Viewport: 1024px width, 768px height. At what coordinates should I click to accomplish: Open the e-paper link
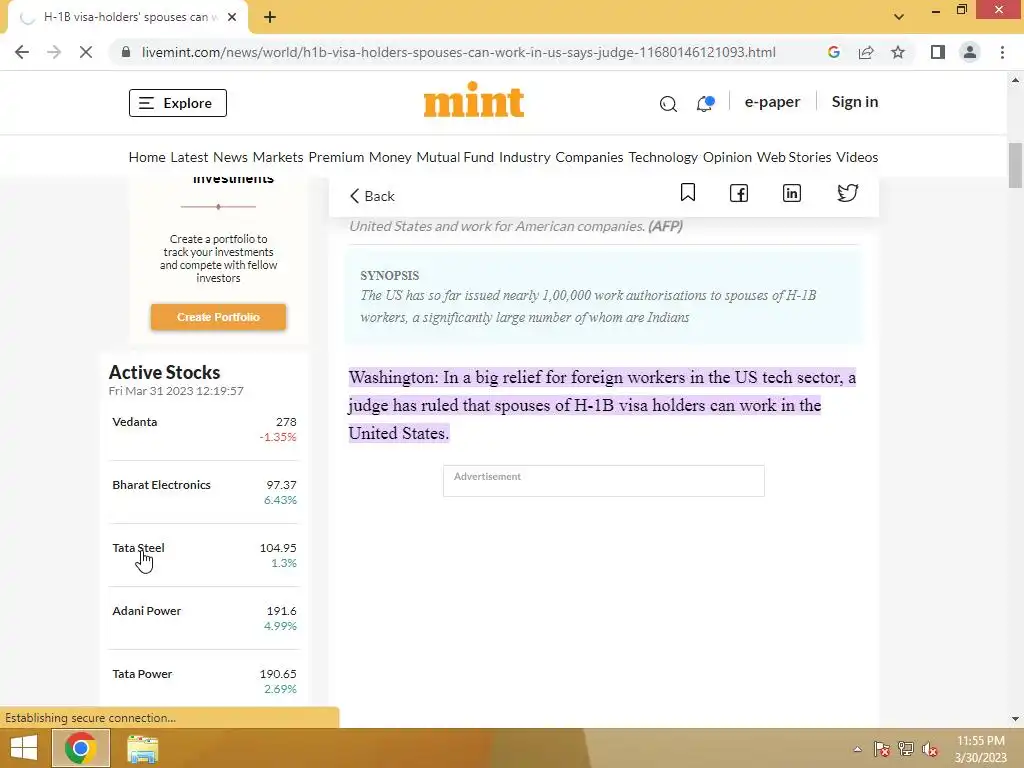772,102
